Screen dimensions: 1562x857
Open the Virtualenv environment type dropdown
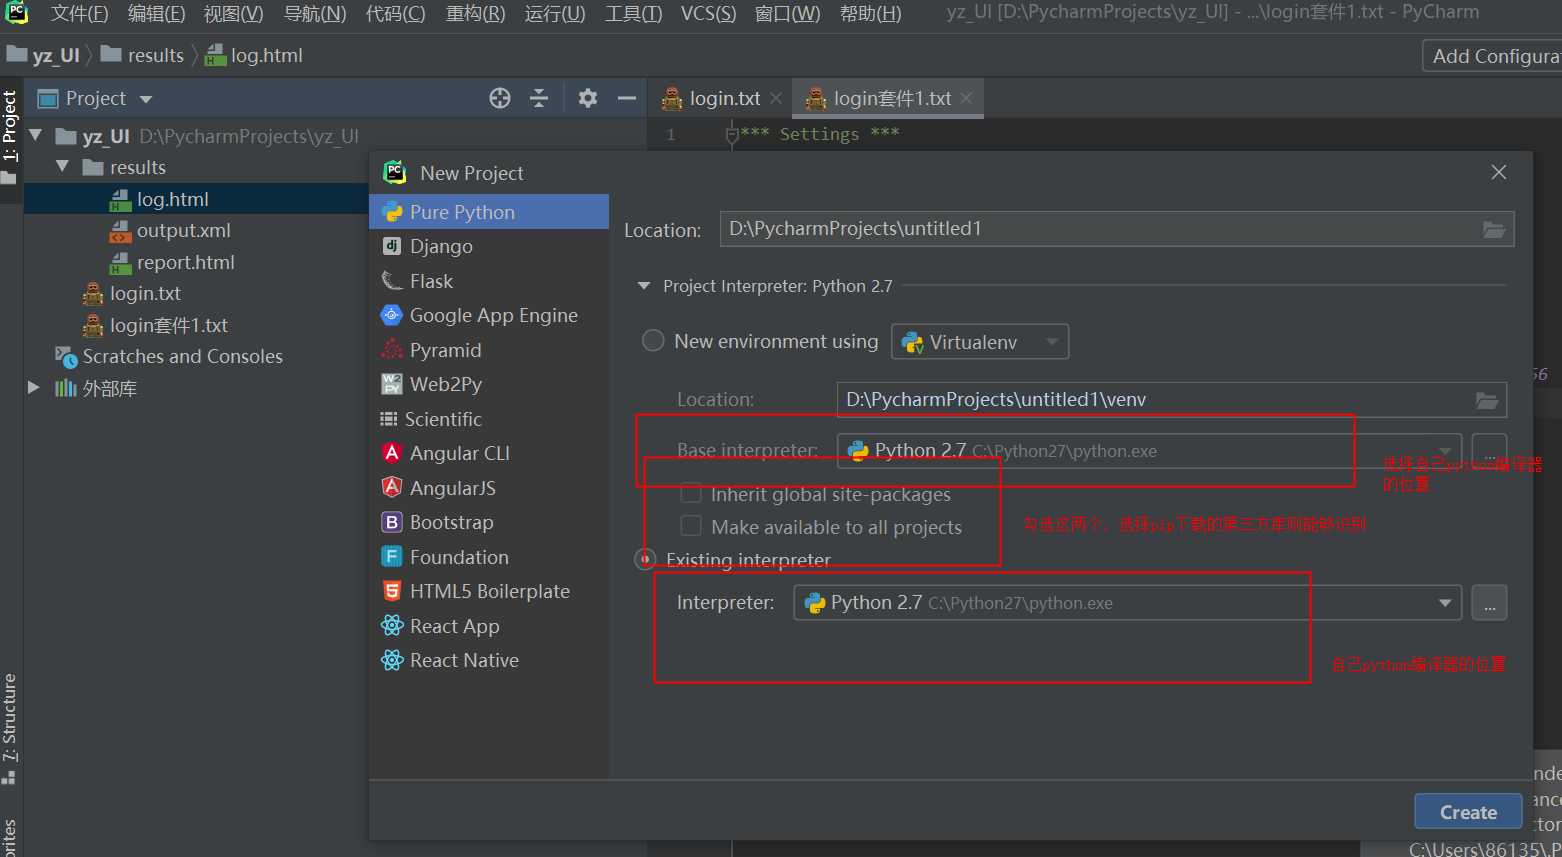(x=980, y=342)
